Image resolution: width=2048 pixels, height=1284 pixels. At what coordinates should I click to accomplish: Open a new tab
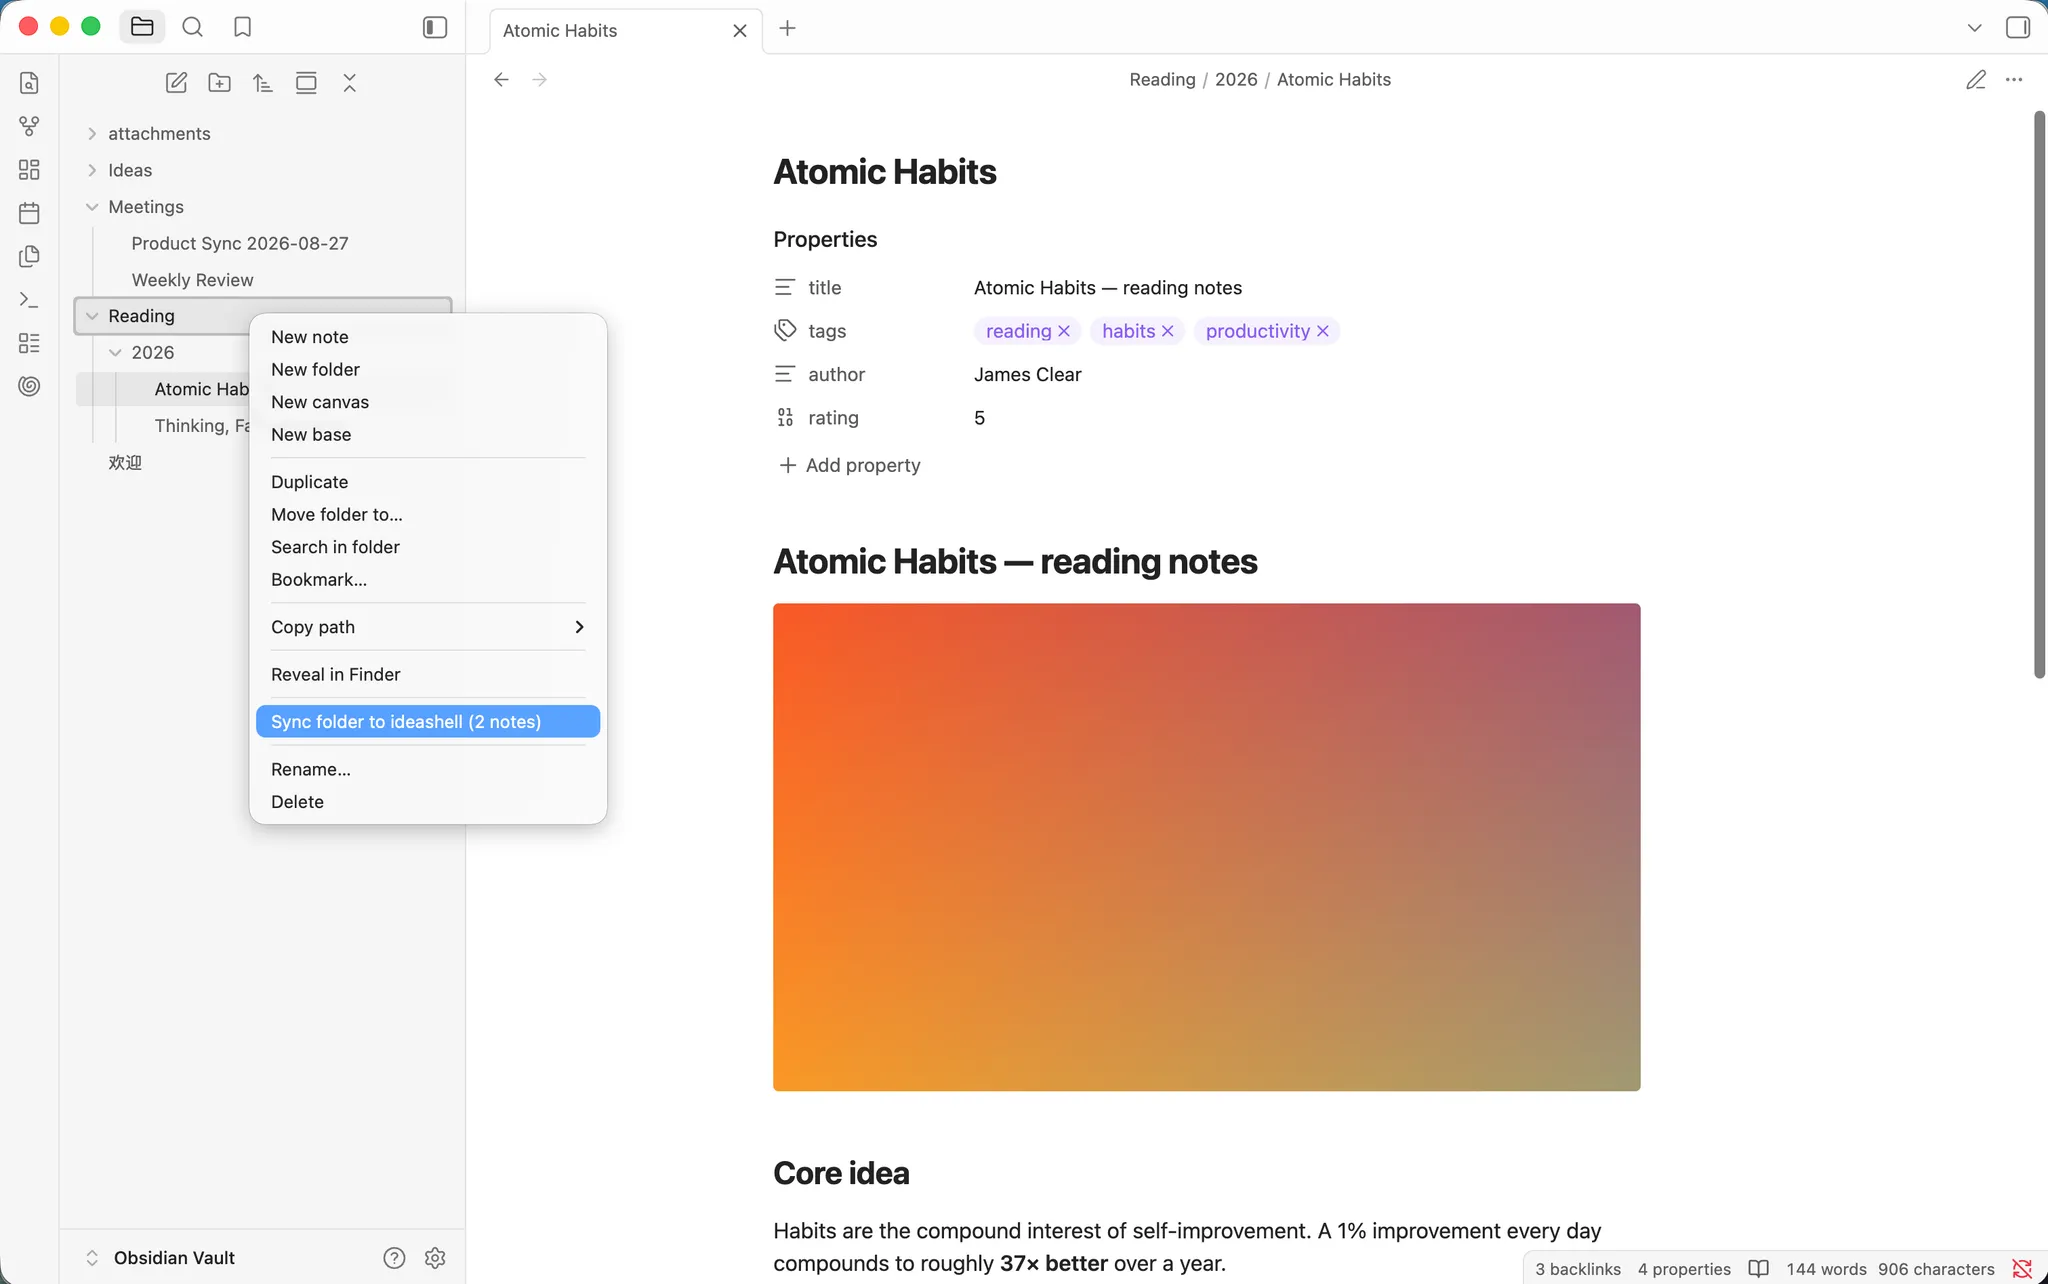click(787, 28)
